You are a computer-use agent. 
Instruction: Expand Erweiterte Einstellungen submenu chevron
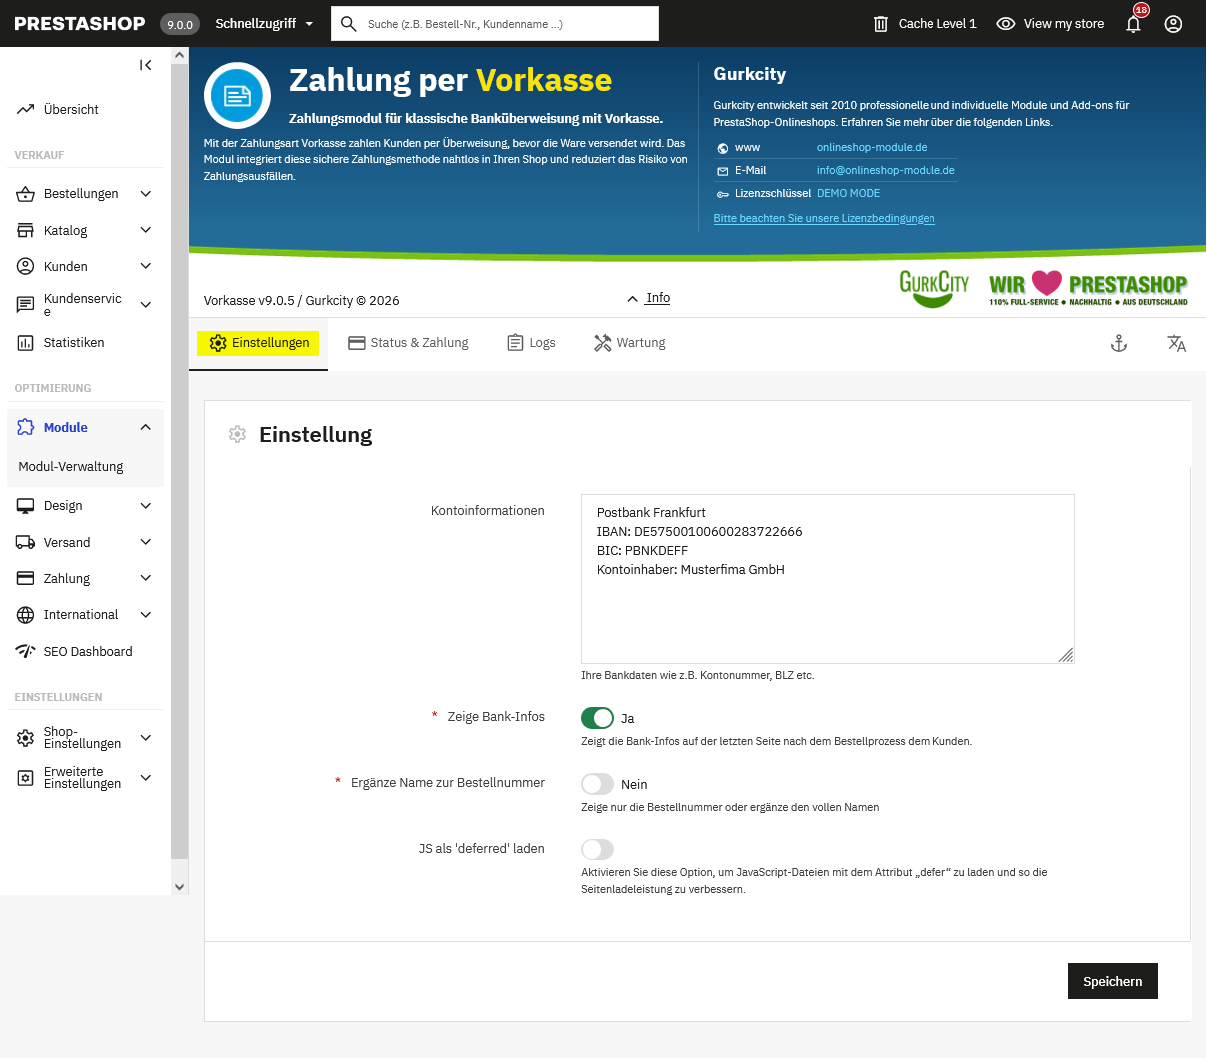click(146, 778)
